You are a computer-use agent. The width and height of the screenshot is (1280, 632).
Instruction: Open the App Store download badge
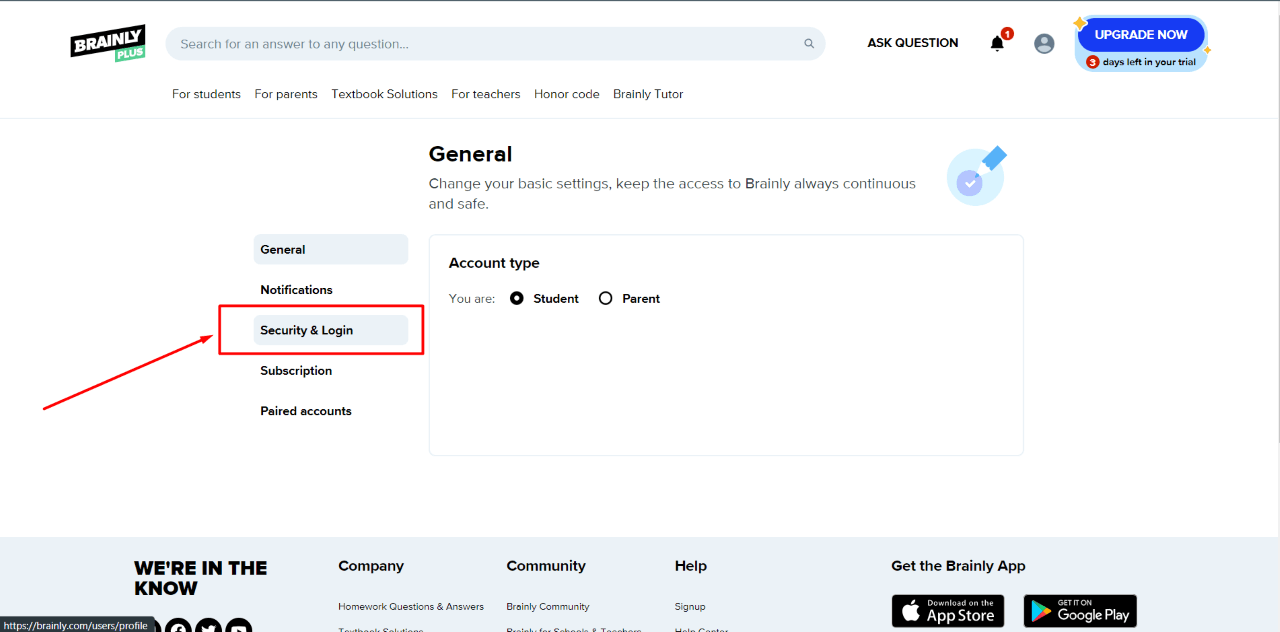coord(948,611)
